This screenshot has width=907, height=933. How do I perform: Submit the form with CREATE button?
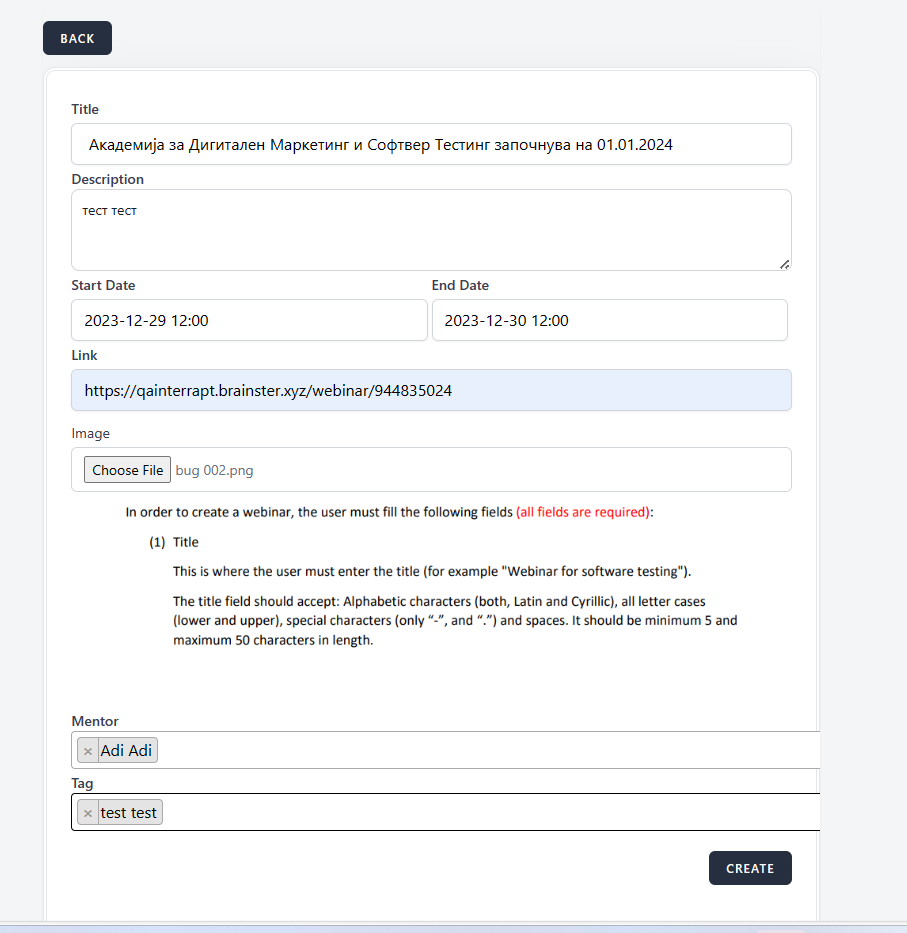pos(749,868)
